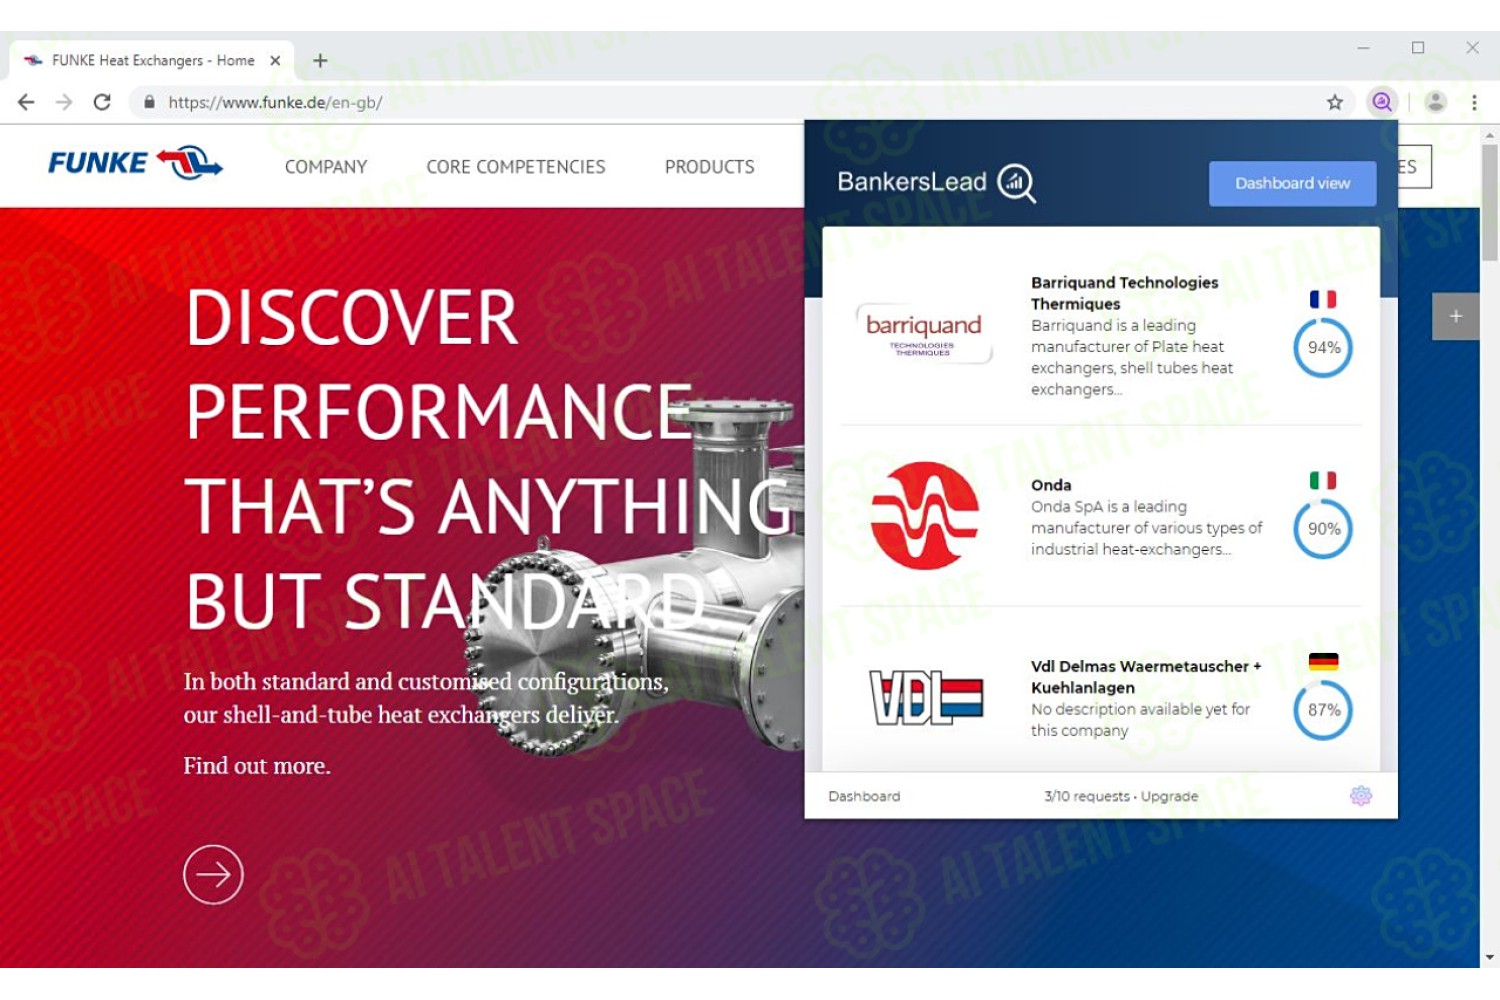Click the grey plus button on page
Image resolution: width=1500 pixels, height=1000 pixels.
1456,316
